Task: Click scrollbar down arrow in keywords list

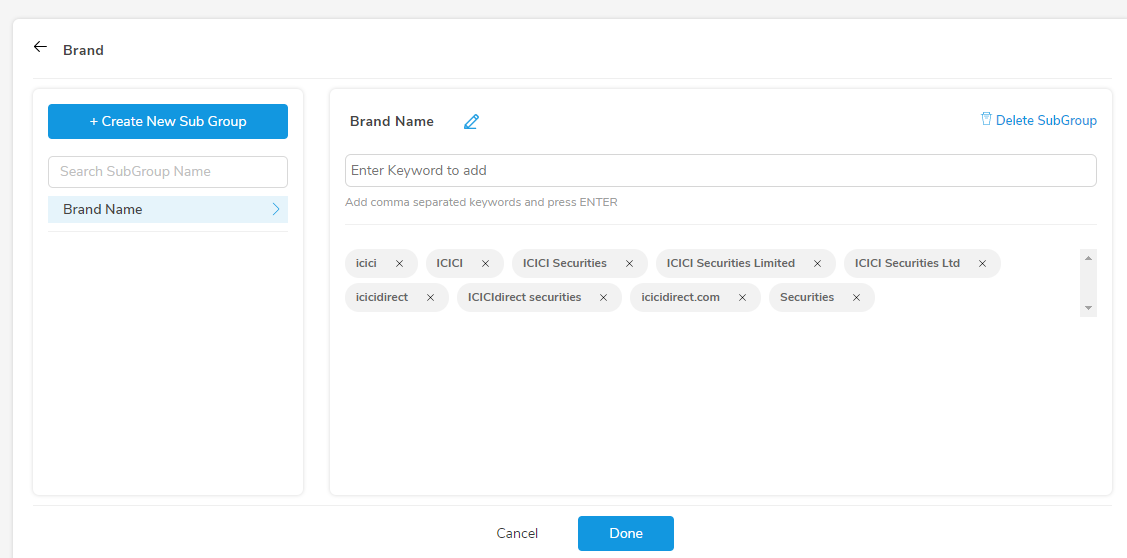Action: point(1088,308)
